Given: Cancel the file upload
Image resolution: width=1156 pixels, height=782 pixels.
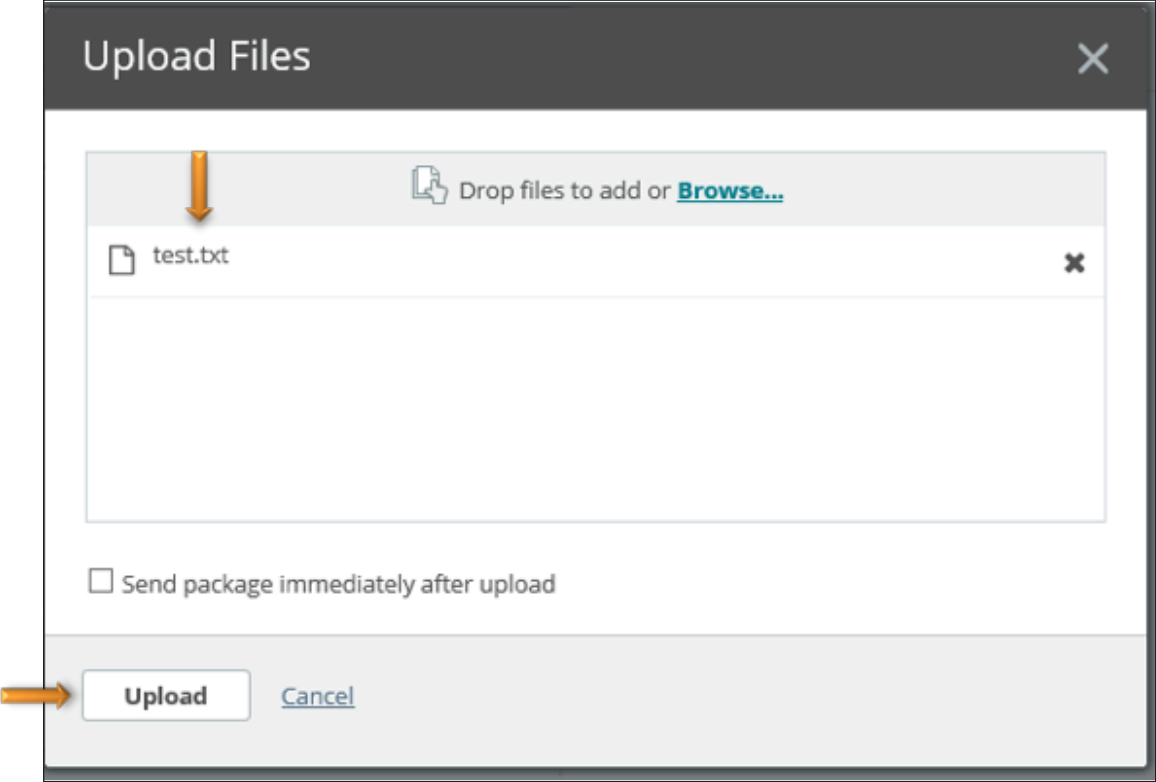Looking at the screenshot, I should pos(318,696).
